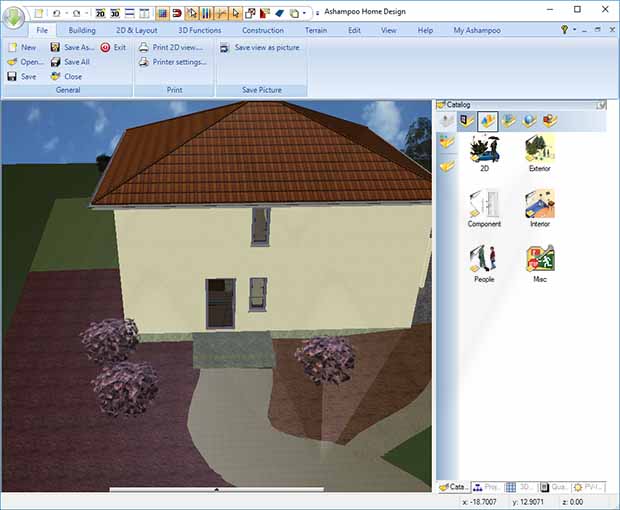Switch to the Proj... bottom panel tab
The image size is (620, 510).
[487, 487]
